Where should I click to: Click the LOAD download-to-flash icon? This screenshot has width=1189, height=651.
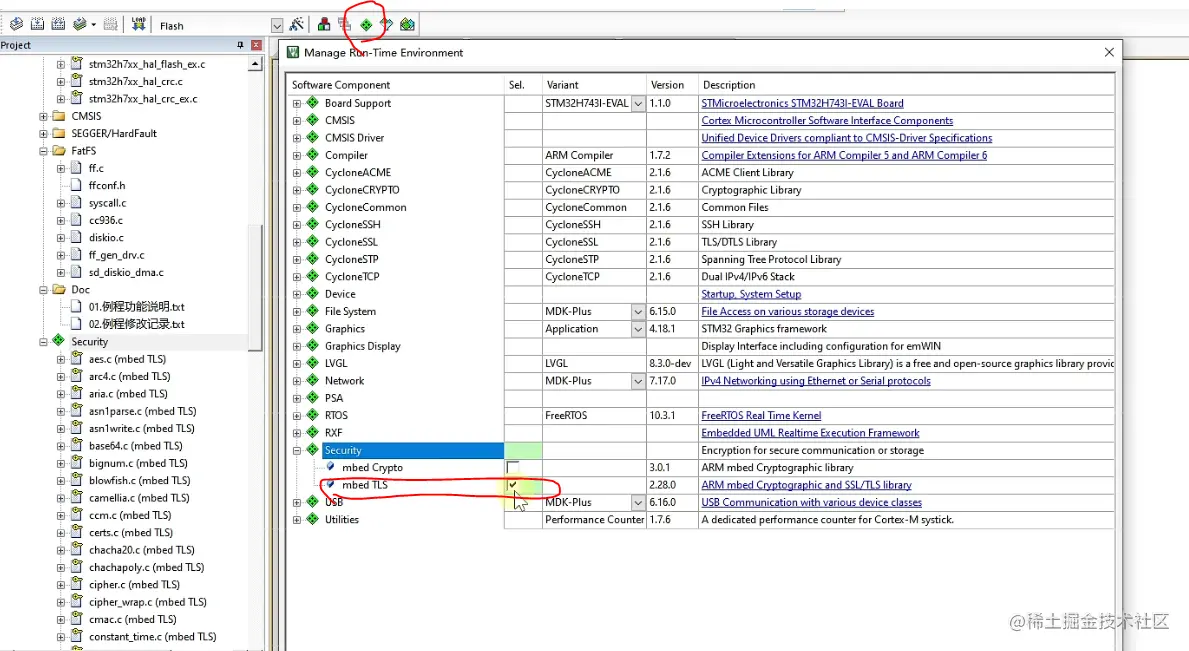pos(138,24)
